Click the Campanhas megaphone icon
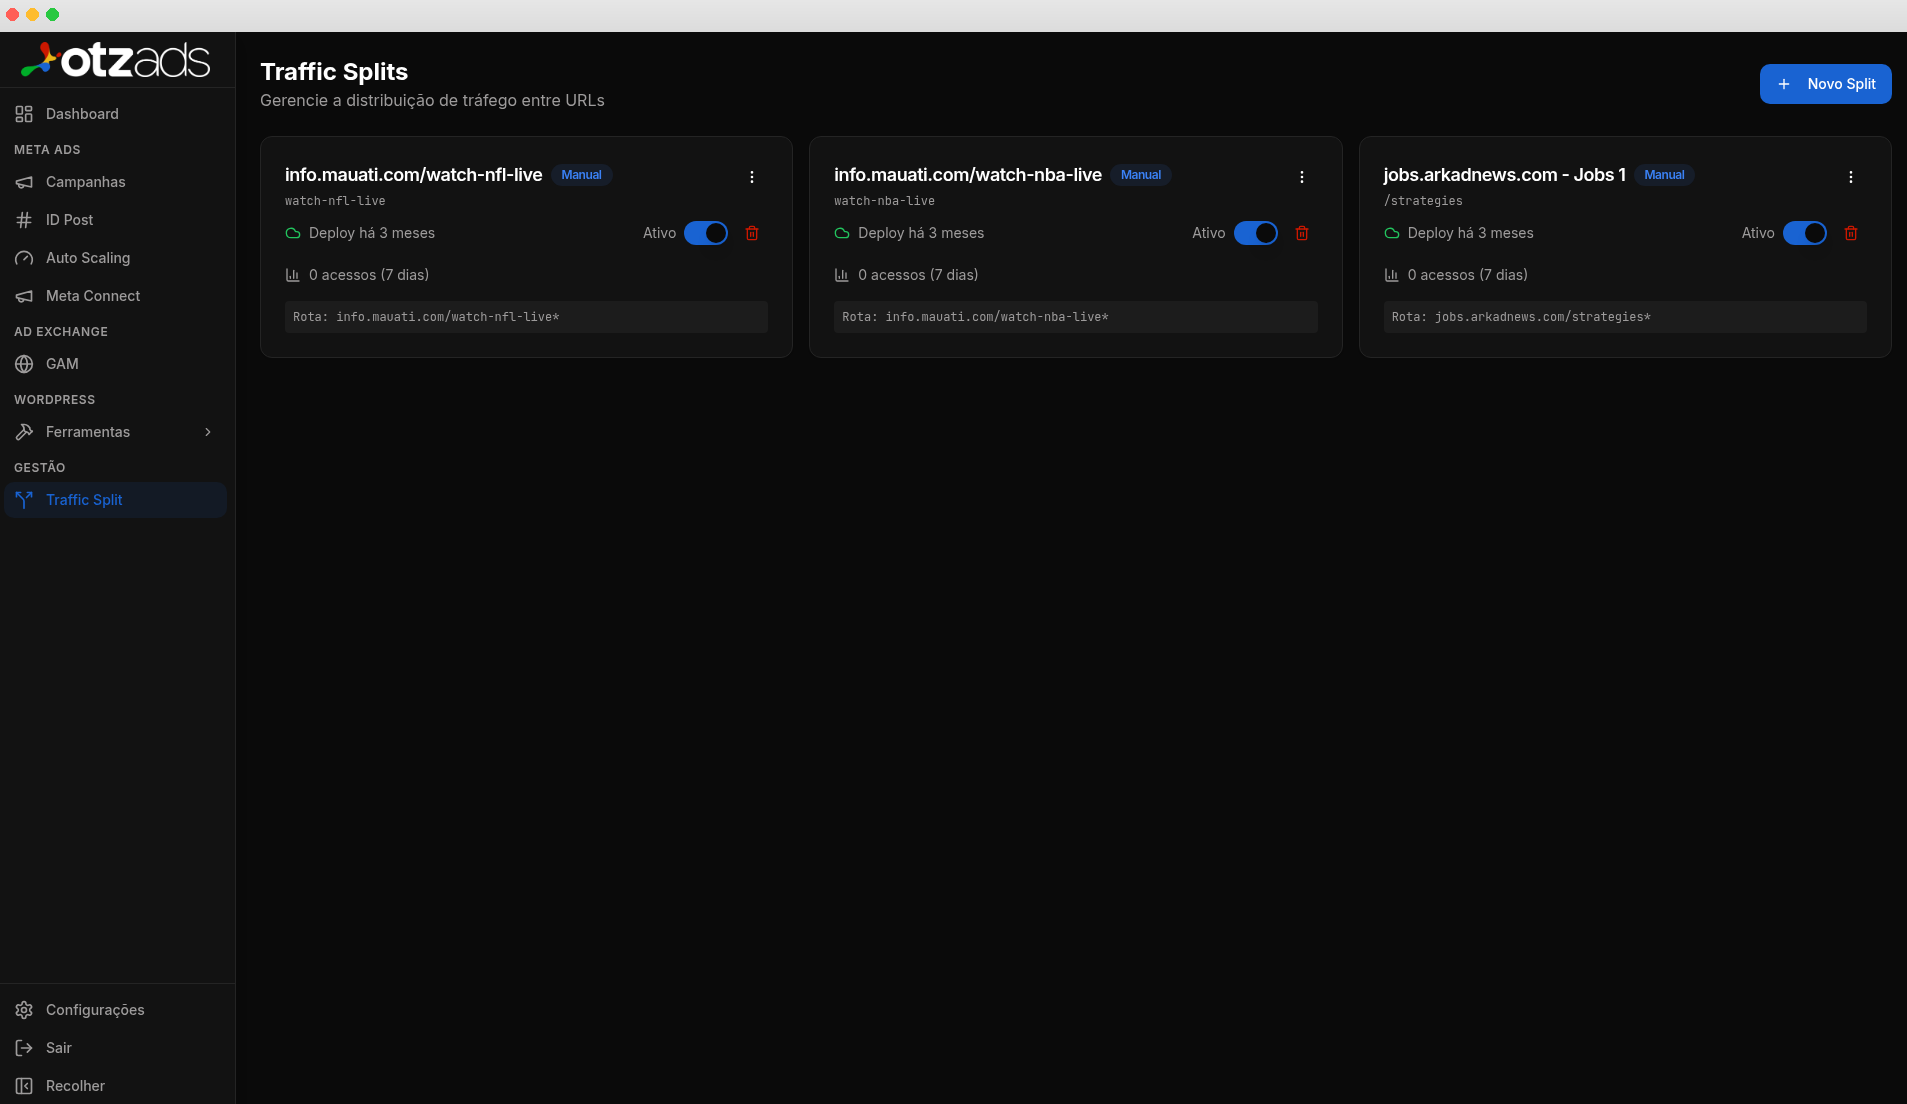 point(24,182)
